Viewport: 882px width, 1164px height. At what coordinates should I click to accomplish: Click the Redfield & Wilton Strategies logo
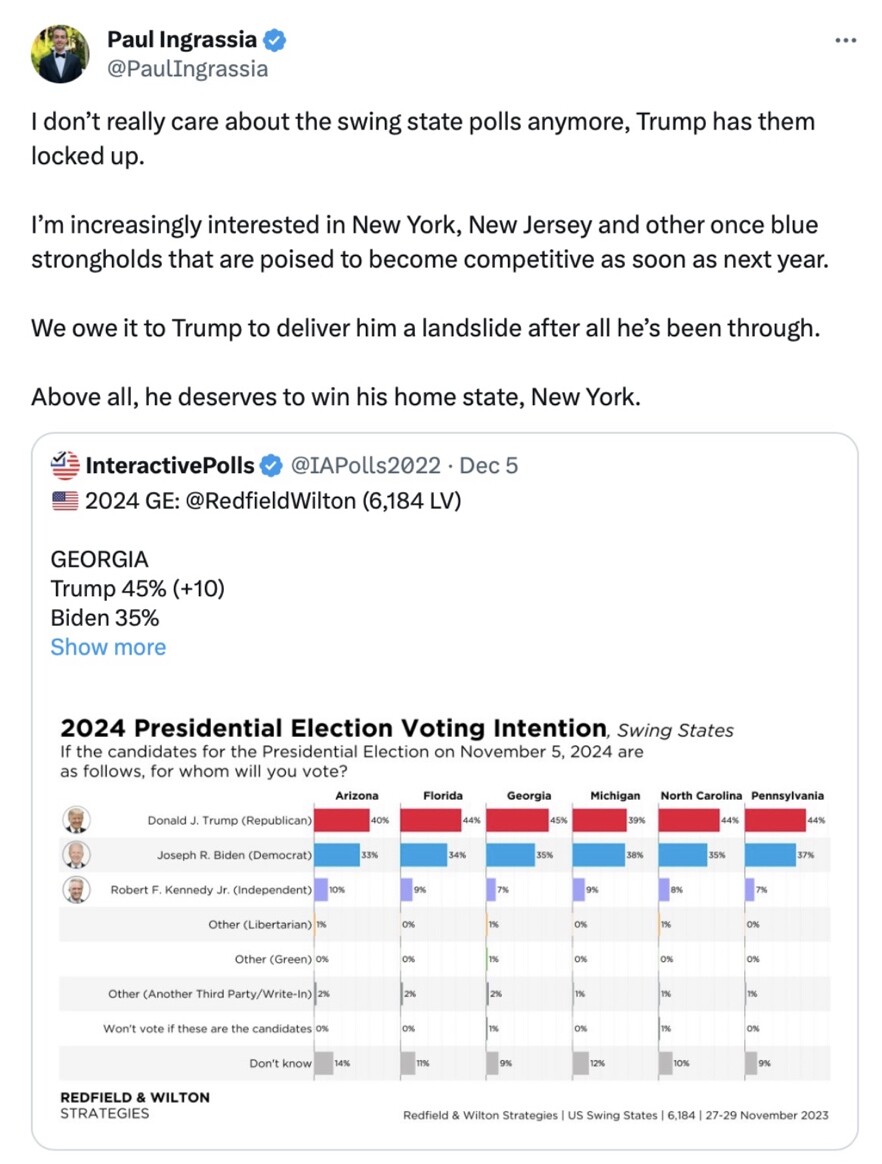pos(135,1105)
